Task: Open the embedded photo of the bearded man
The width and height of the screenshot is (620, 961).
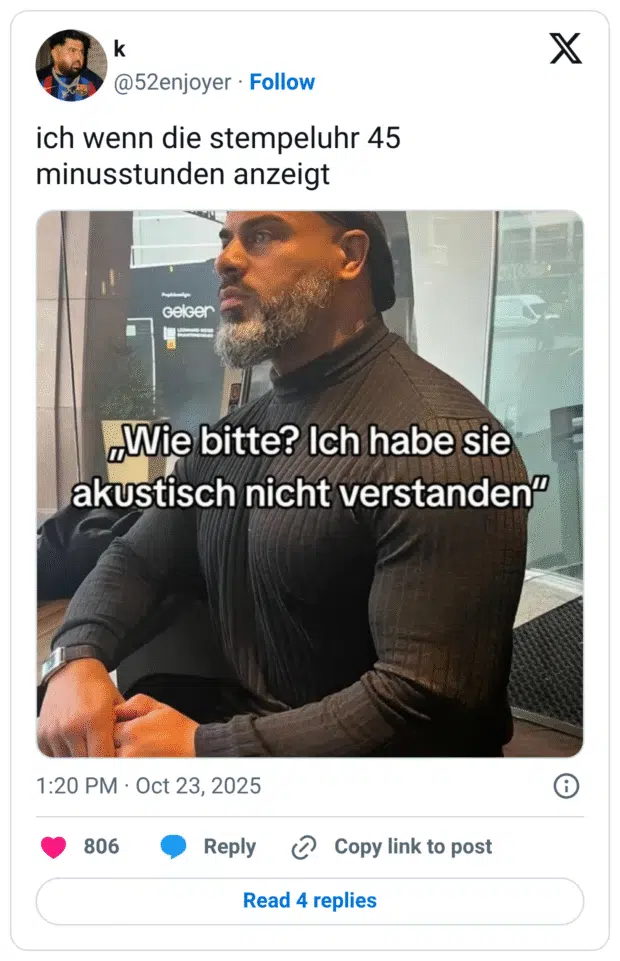Action: pos(309,484)
